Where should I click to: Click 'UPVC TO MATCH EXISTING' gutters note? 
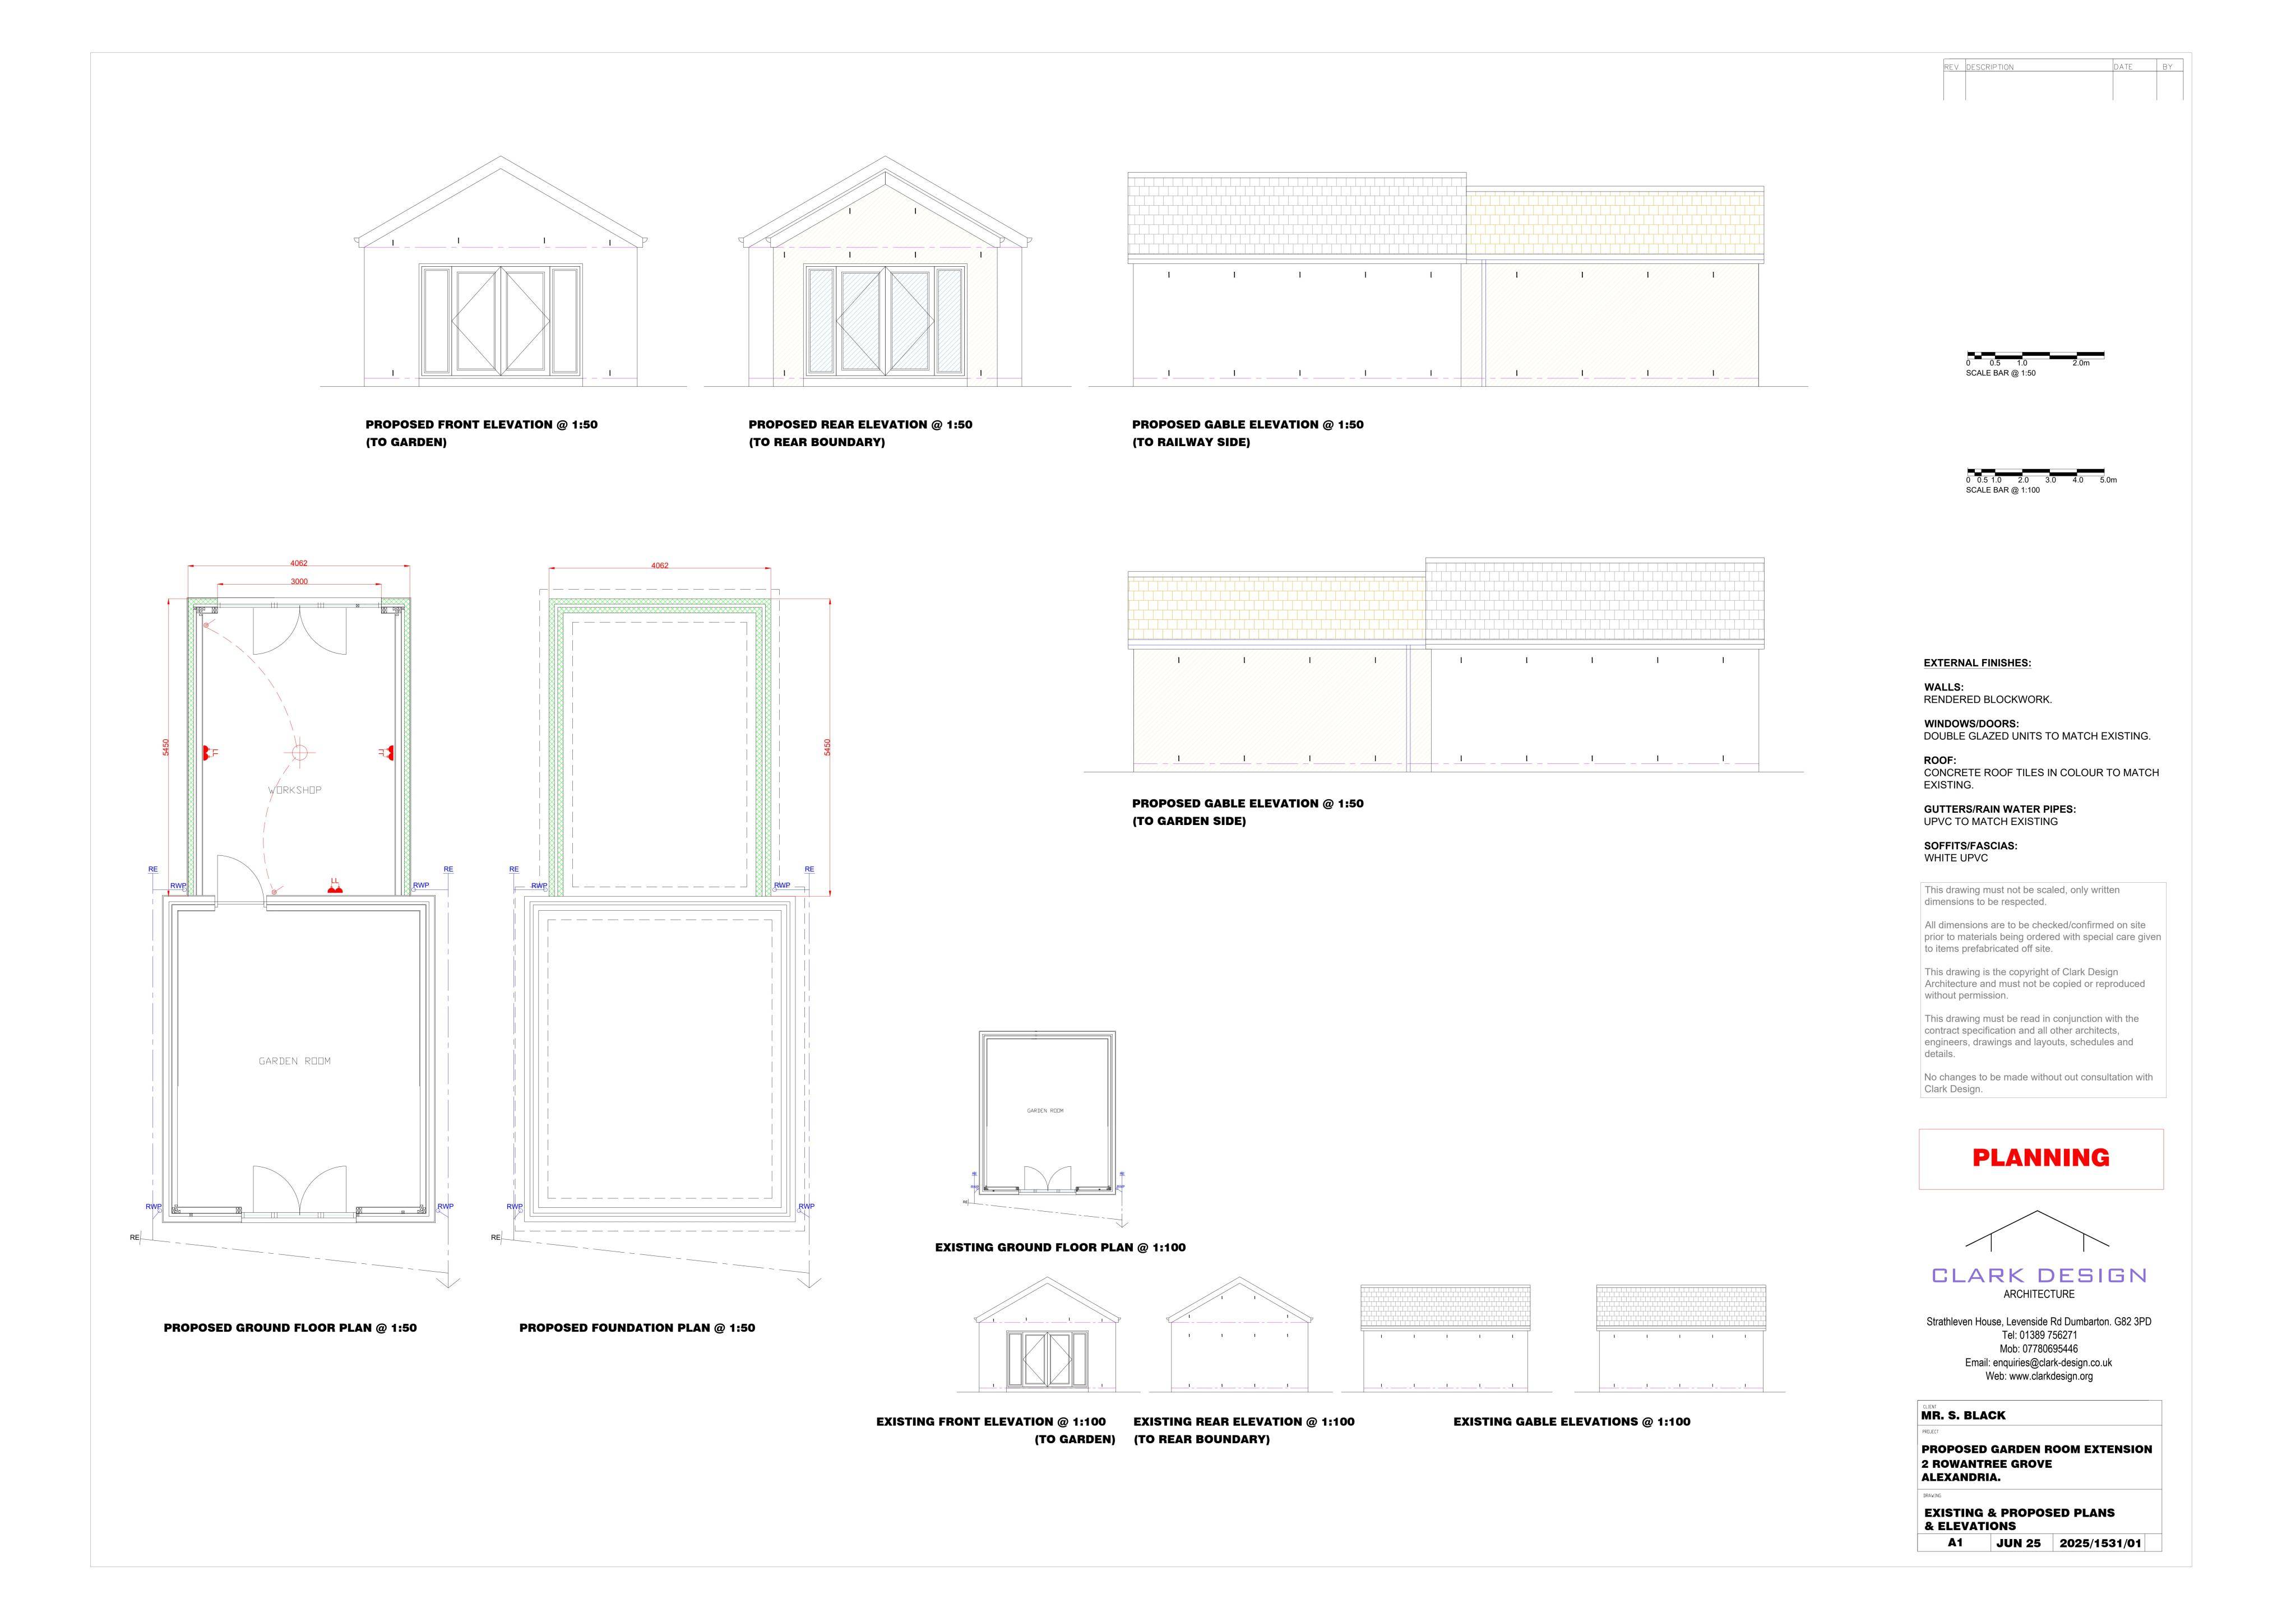[1990, 821]
